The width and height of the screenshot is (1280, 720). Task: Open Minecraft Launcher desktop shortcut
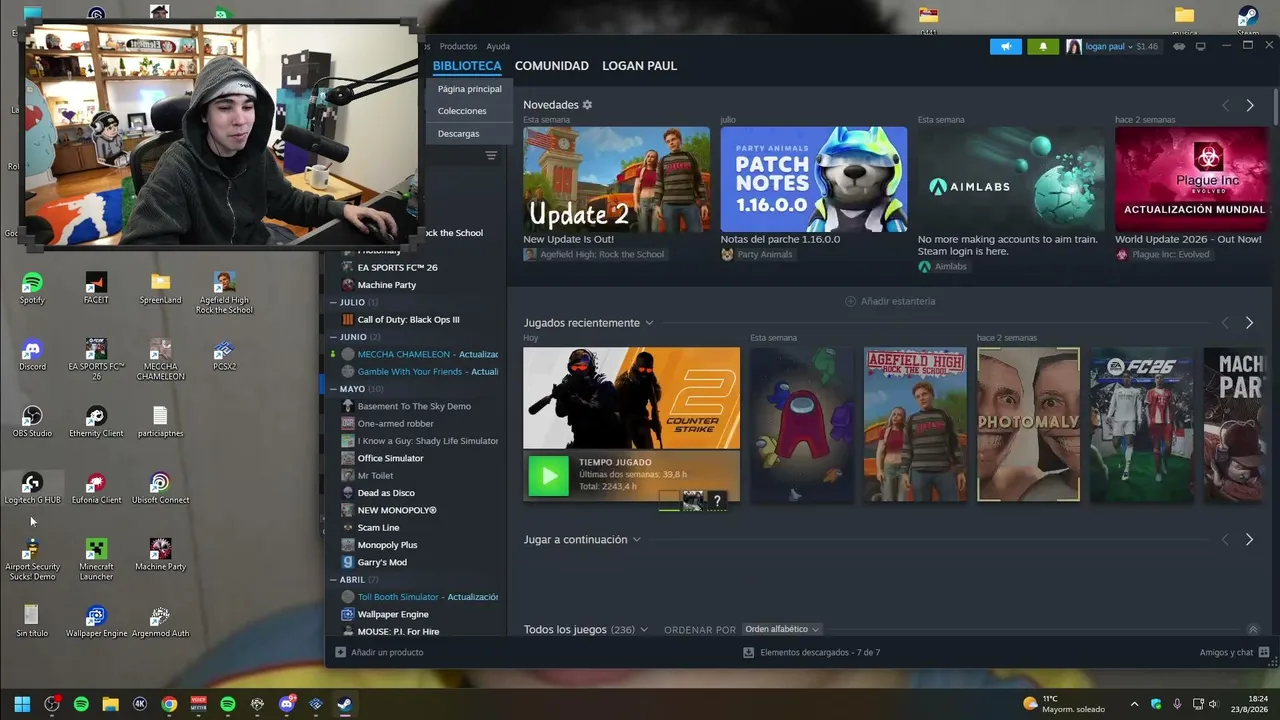tap(96, 560)
